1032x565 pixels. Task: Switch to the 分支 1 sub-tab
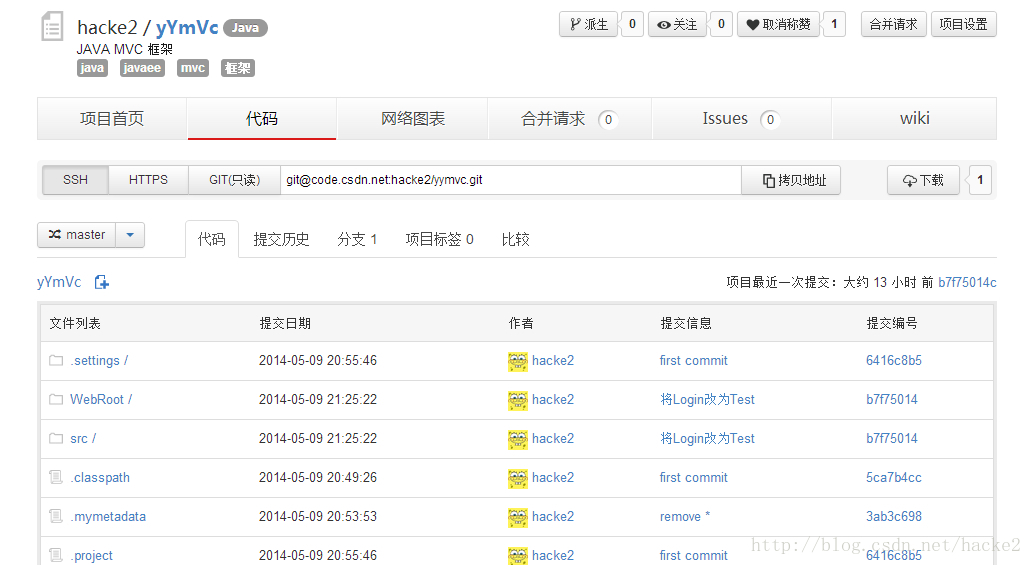pyautogui.click(x=357, y=239)
